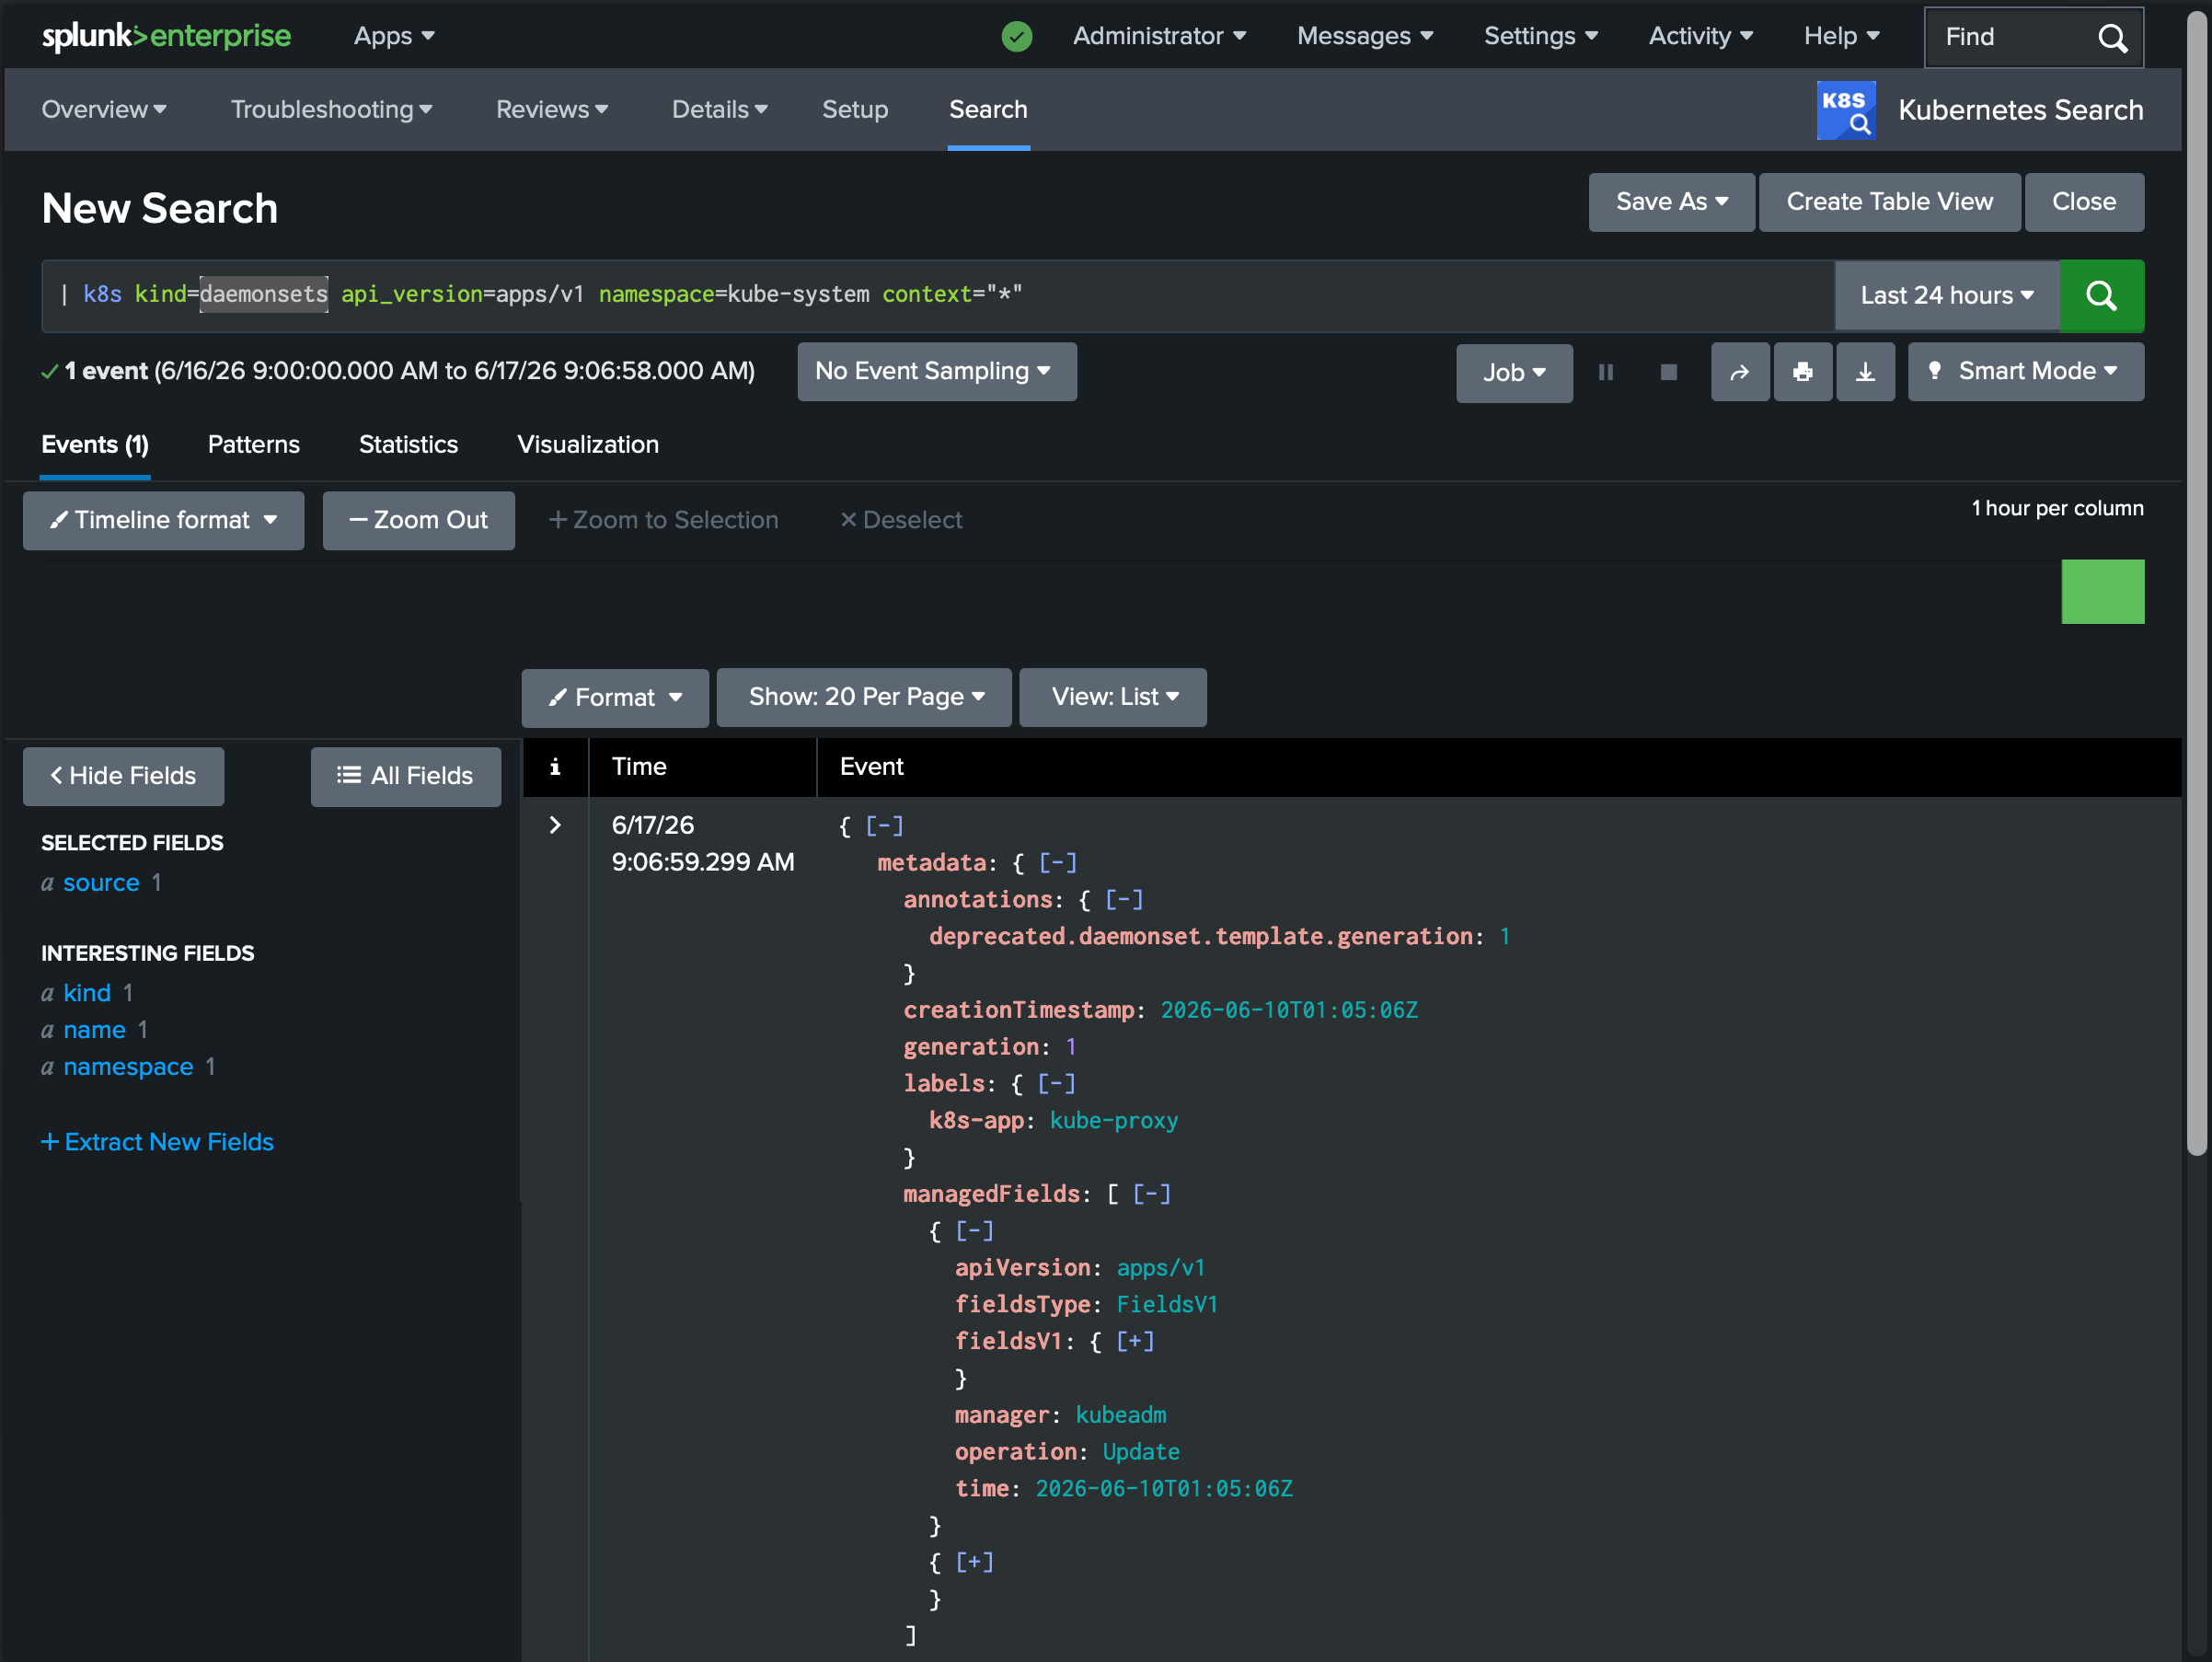
Task: Click in the search query input
Action: tap(938, 295)
